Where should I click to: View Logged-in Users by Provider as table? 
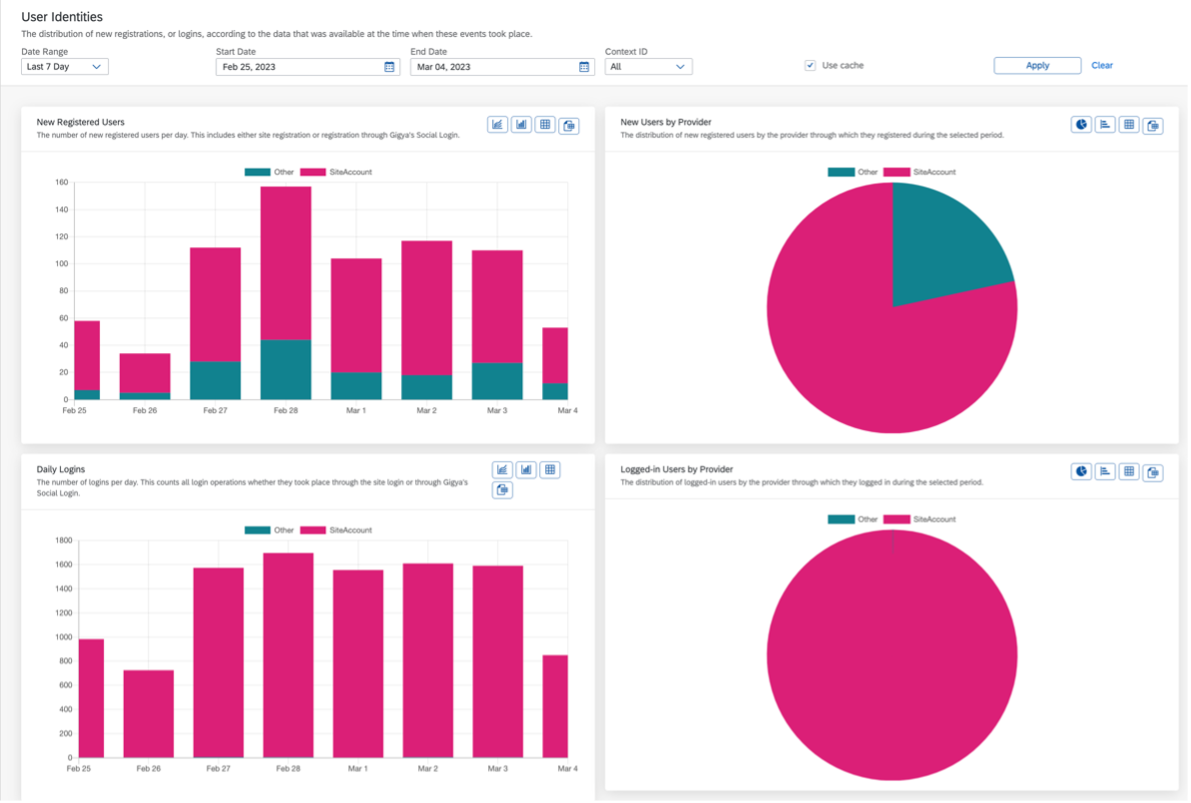[x=1129, y=471]
